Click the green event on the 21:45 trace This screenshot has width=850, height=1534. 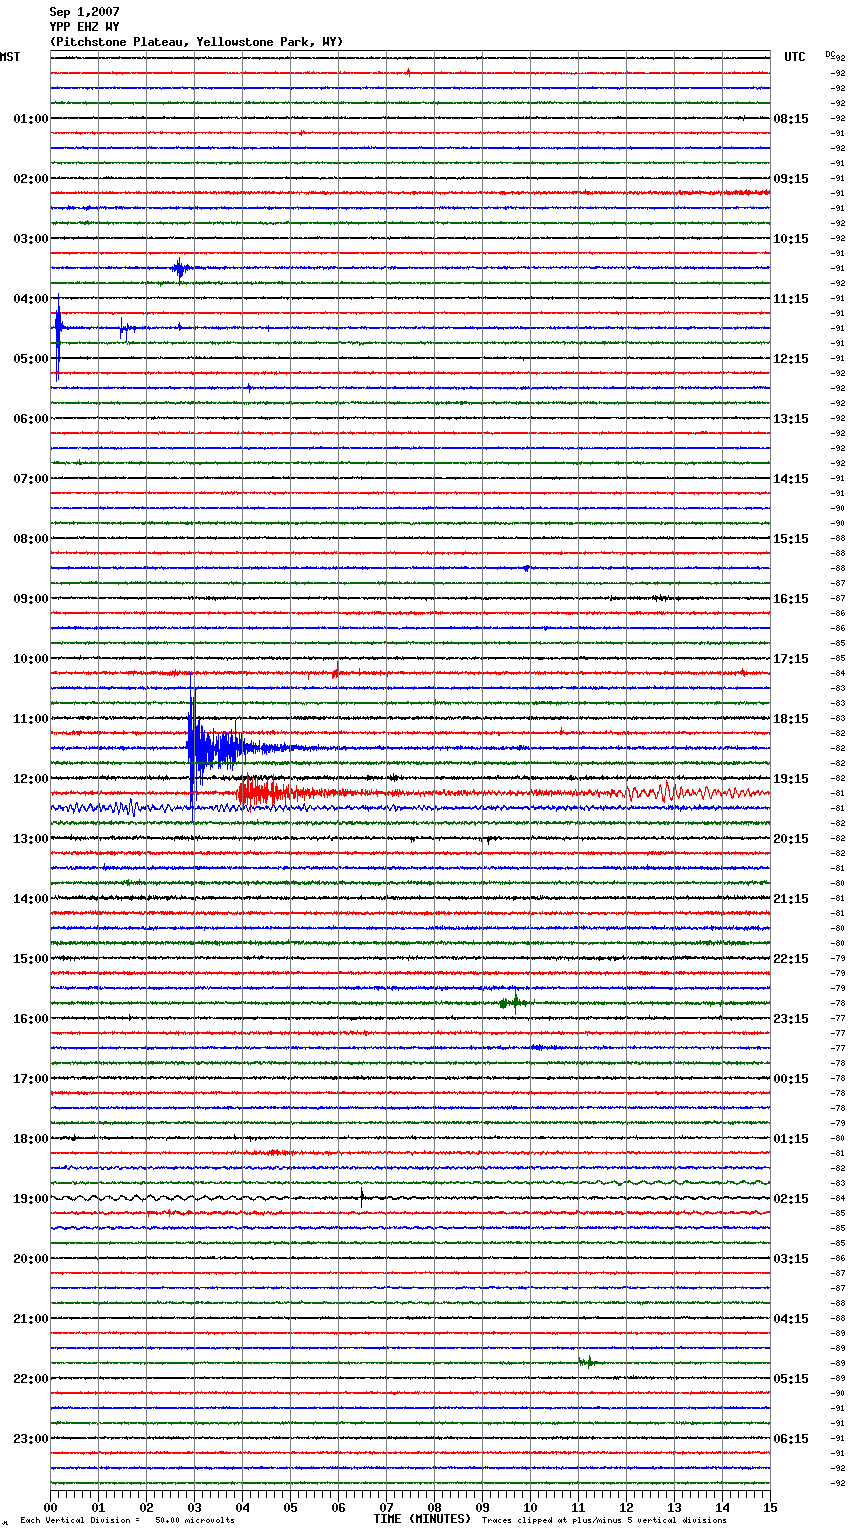point(588,1361)
